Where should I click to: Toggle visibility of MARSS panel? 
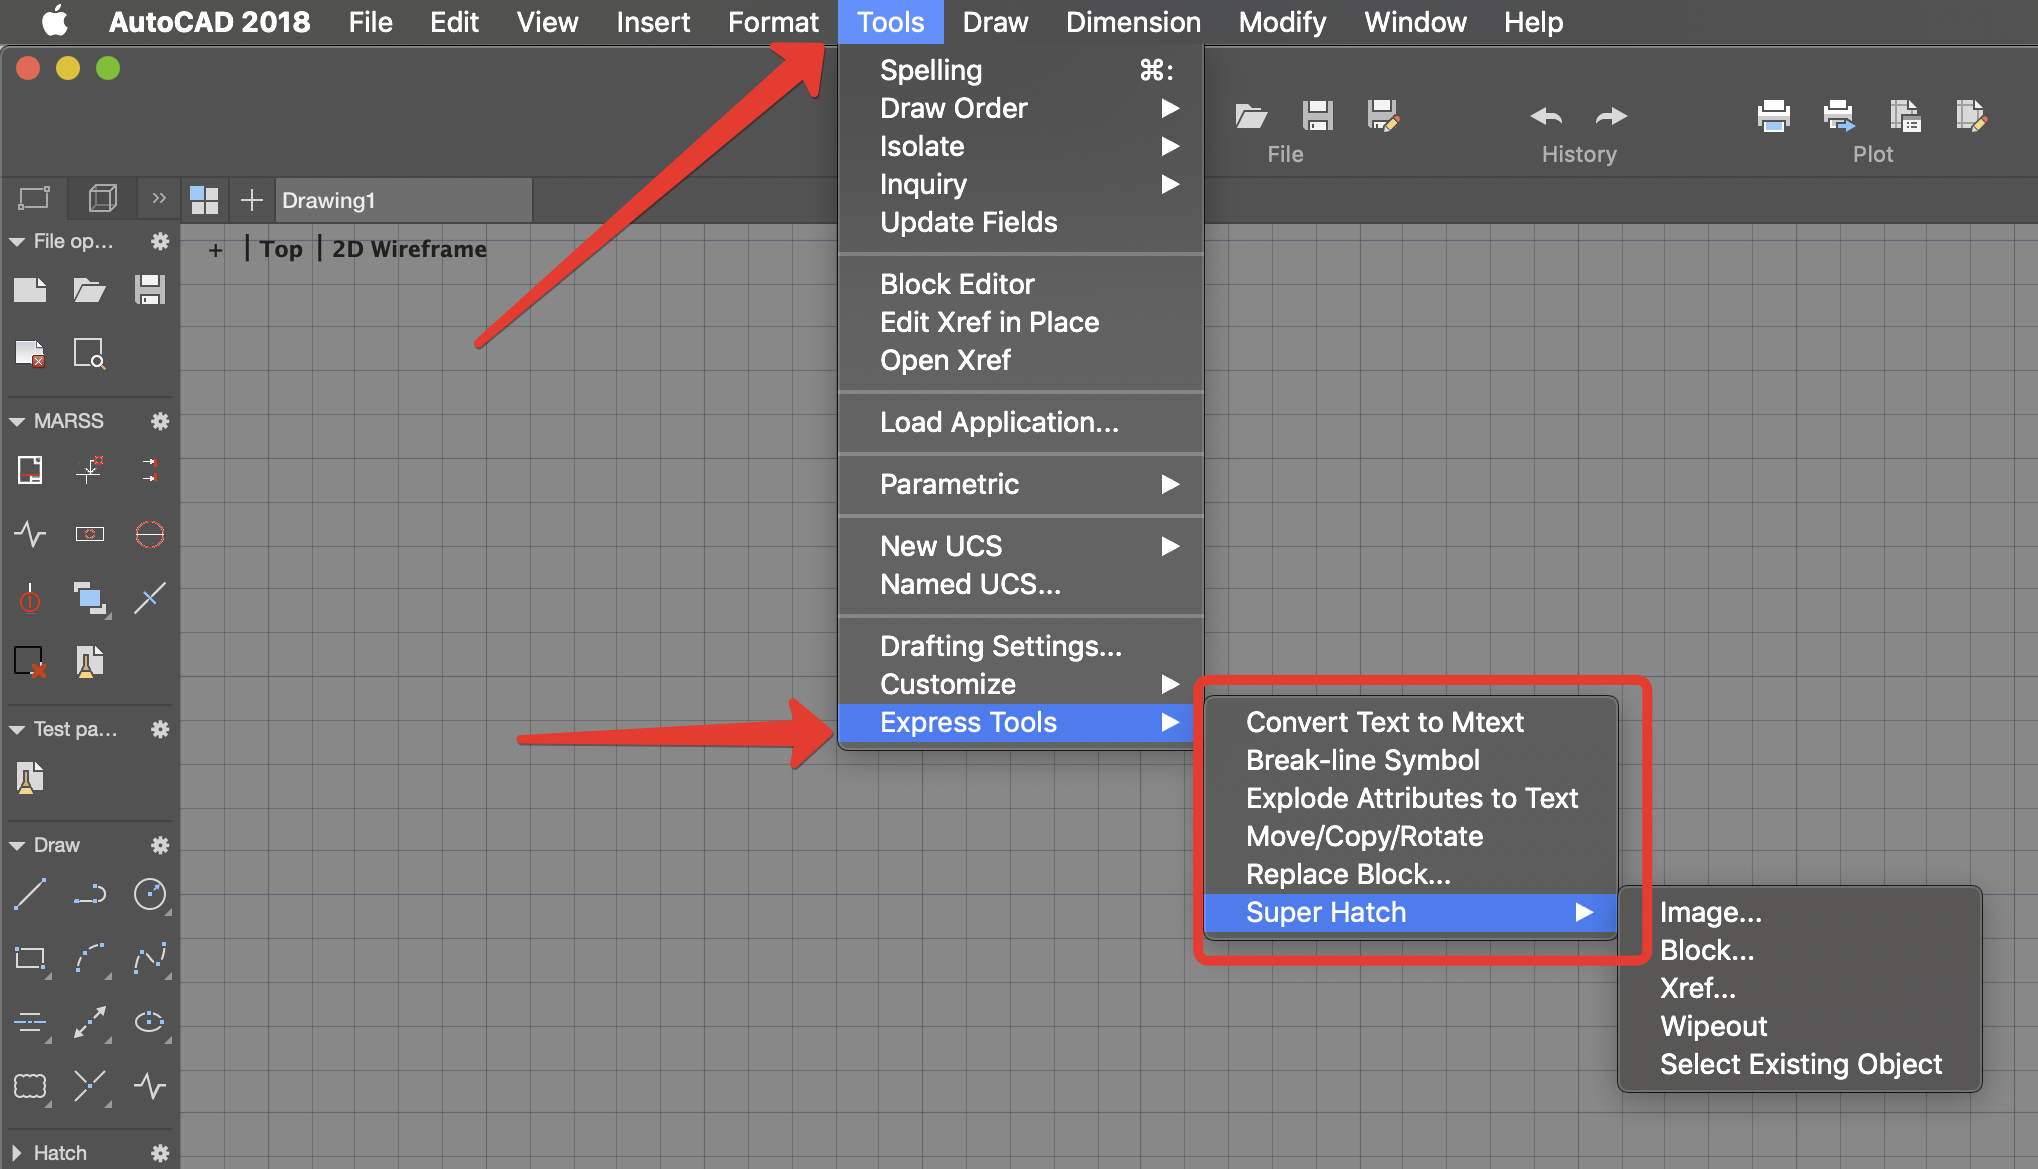pos(15,421)
